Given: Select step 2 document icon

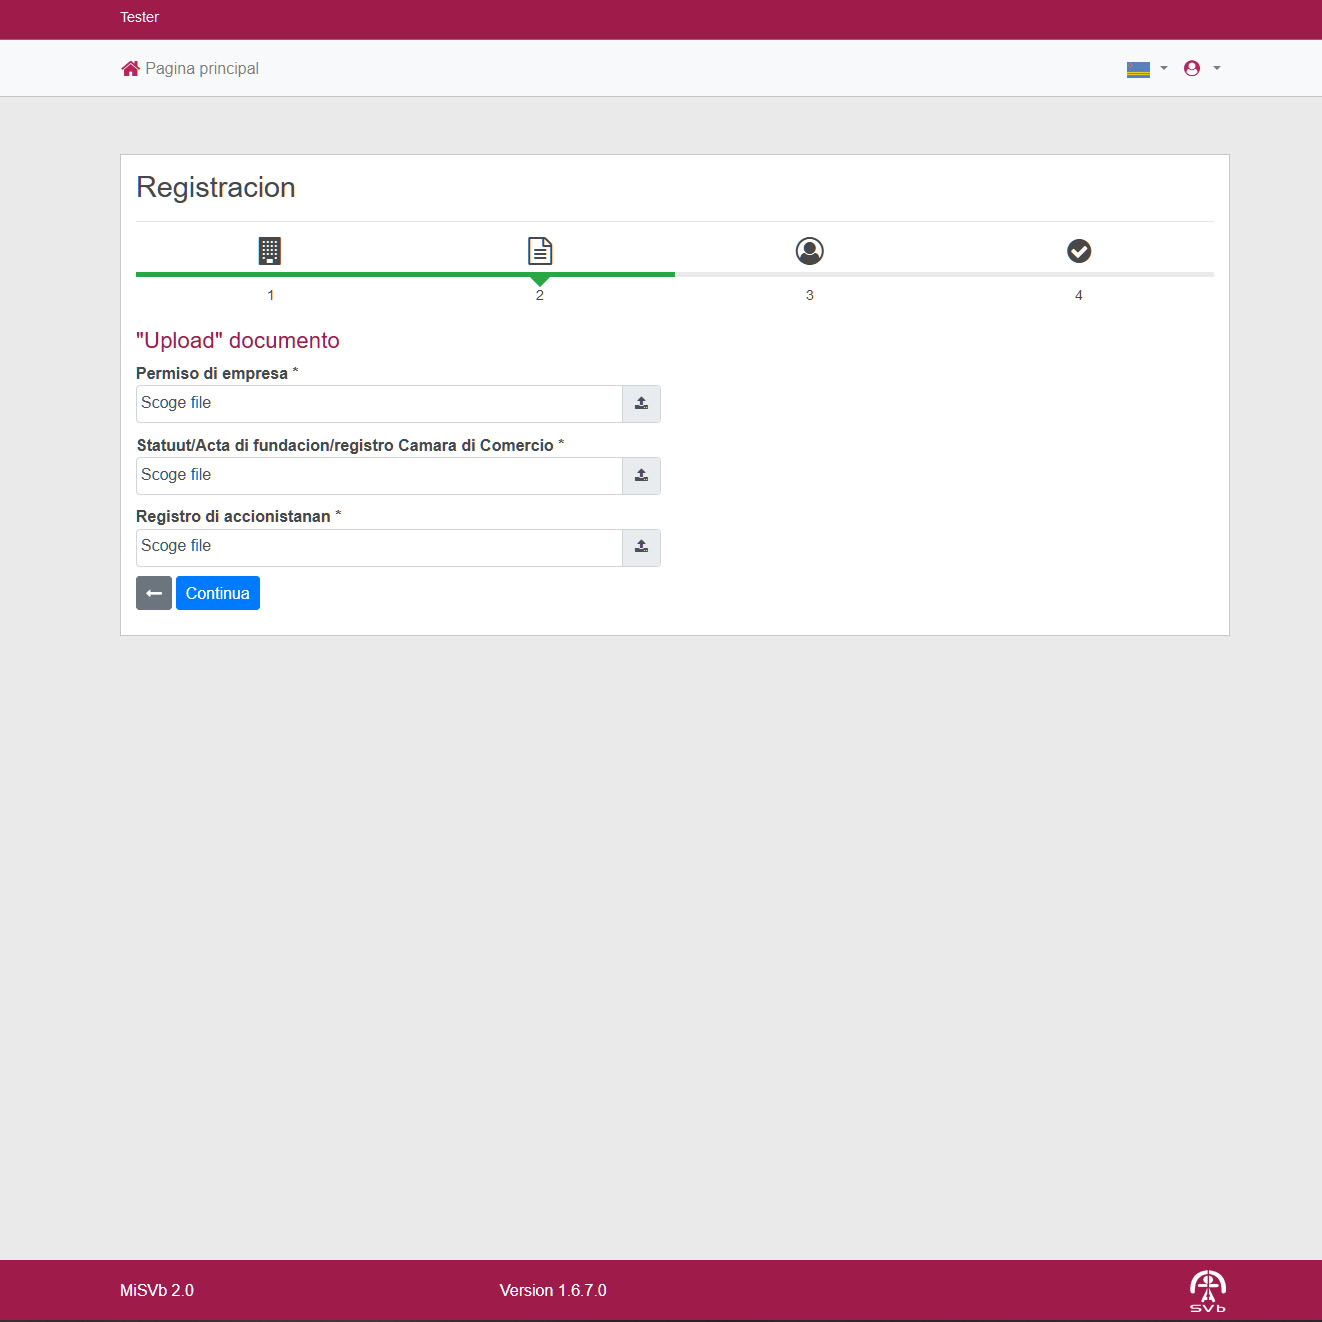Looking at the screenshot, I should point(540,251).
